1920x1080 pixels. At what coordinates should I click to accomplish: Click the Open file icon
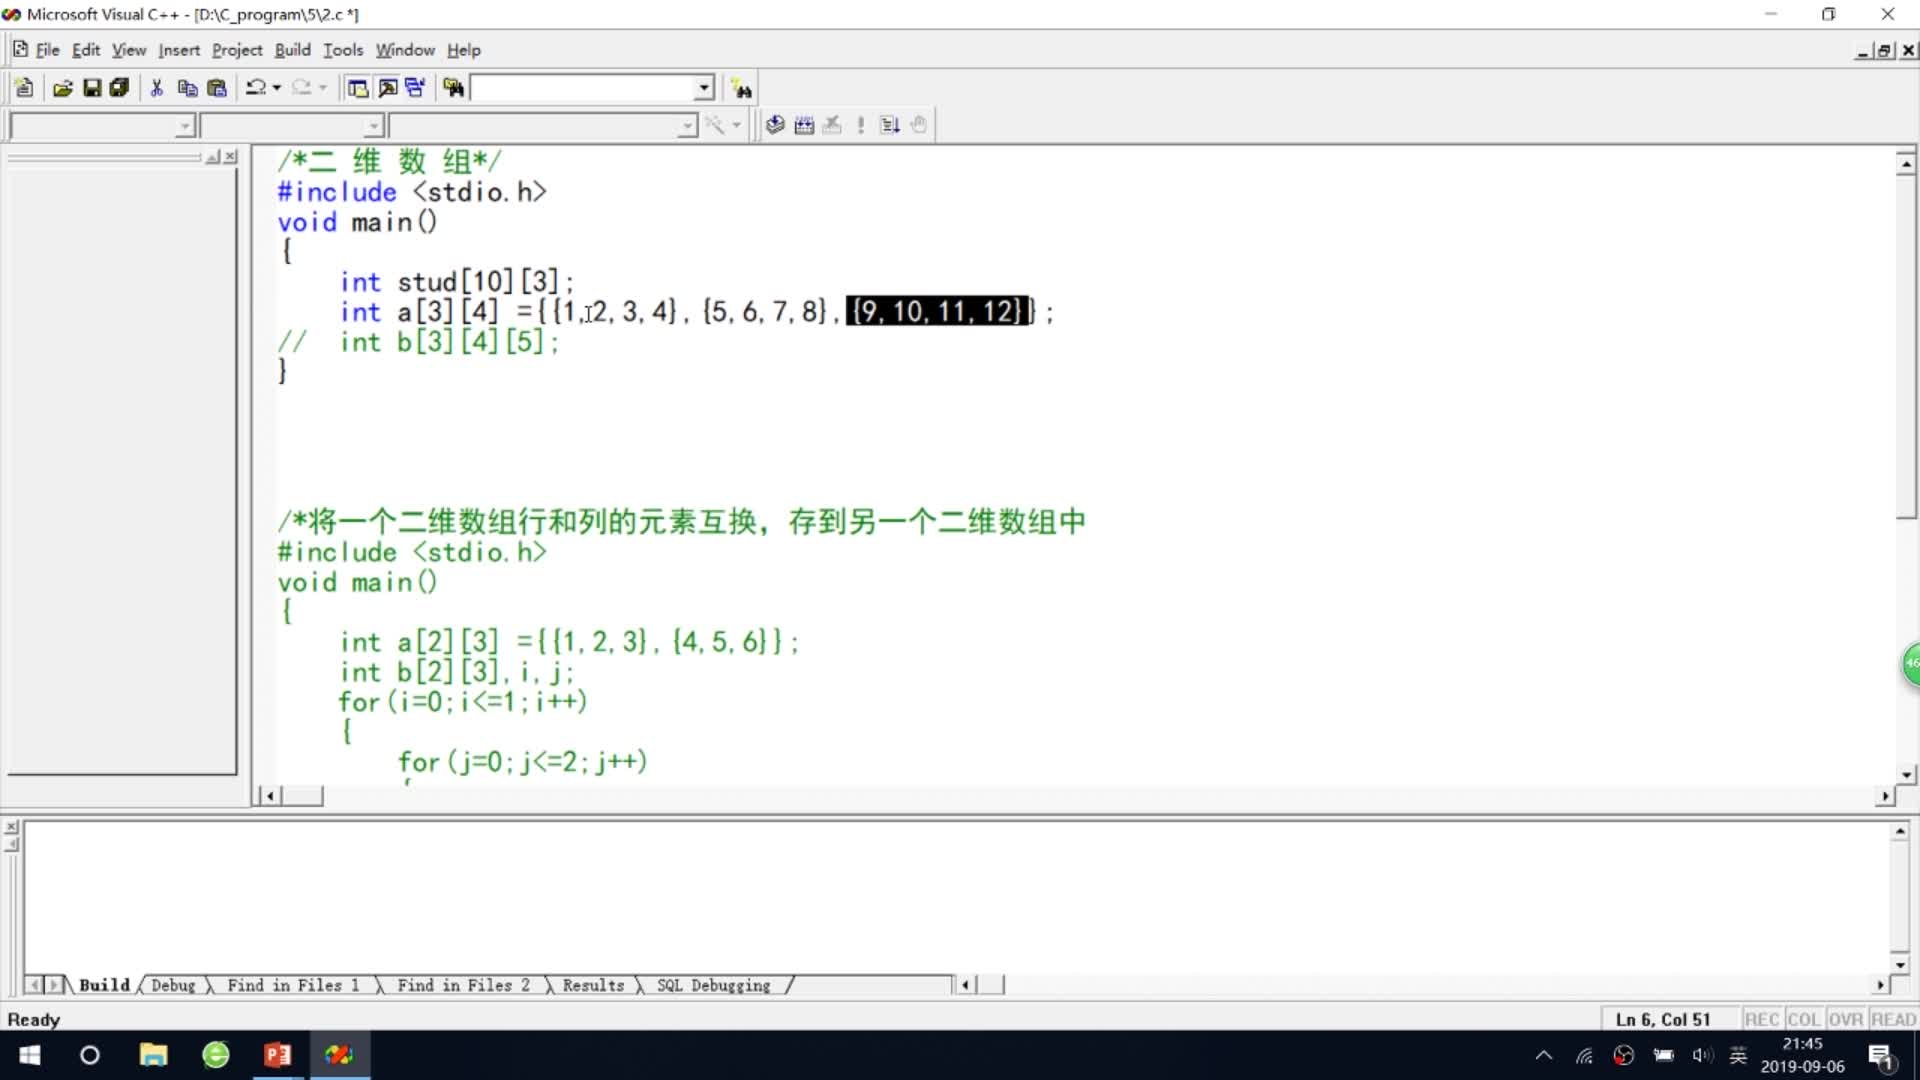[63, 88]
